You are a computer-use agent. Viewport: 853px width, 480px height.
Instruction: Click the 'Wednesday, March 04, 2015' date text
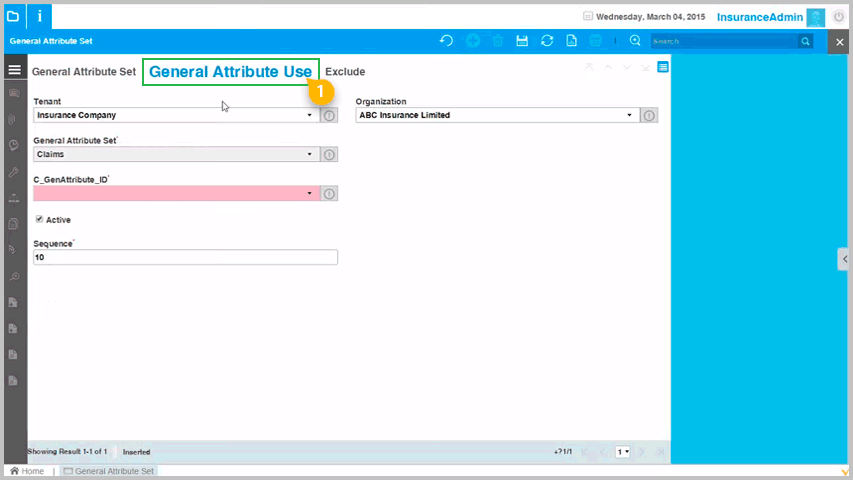(x=651, y=17)
